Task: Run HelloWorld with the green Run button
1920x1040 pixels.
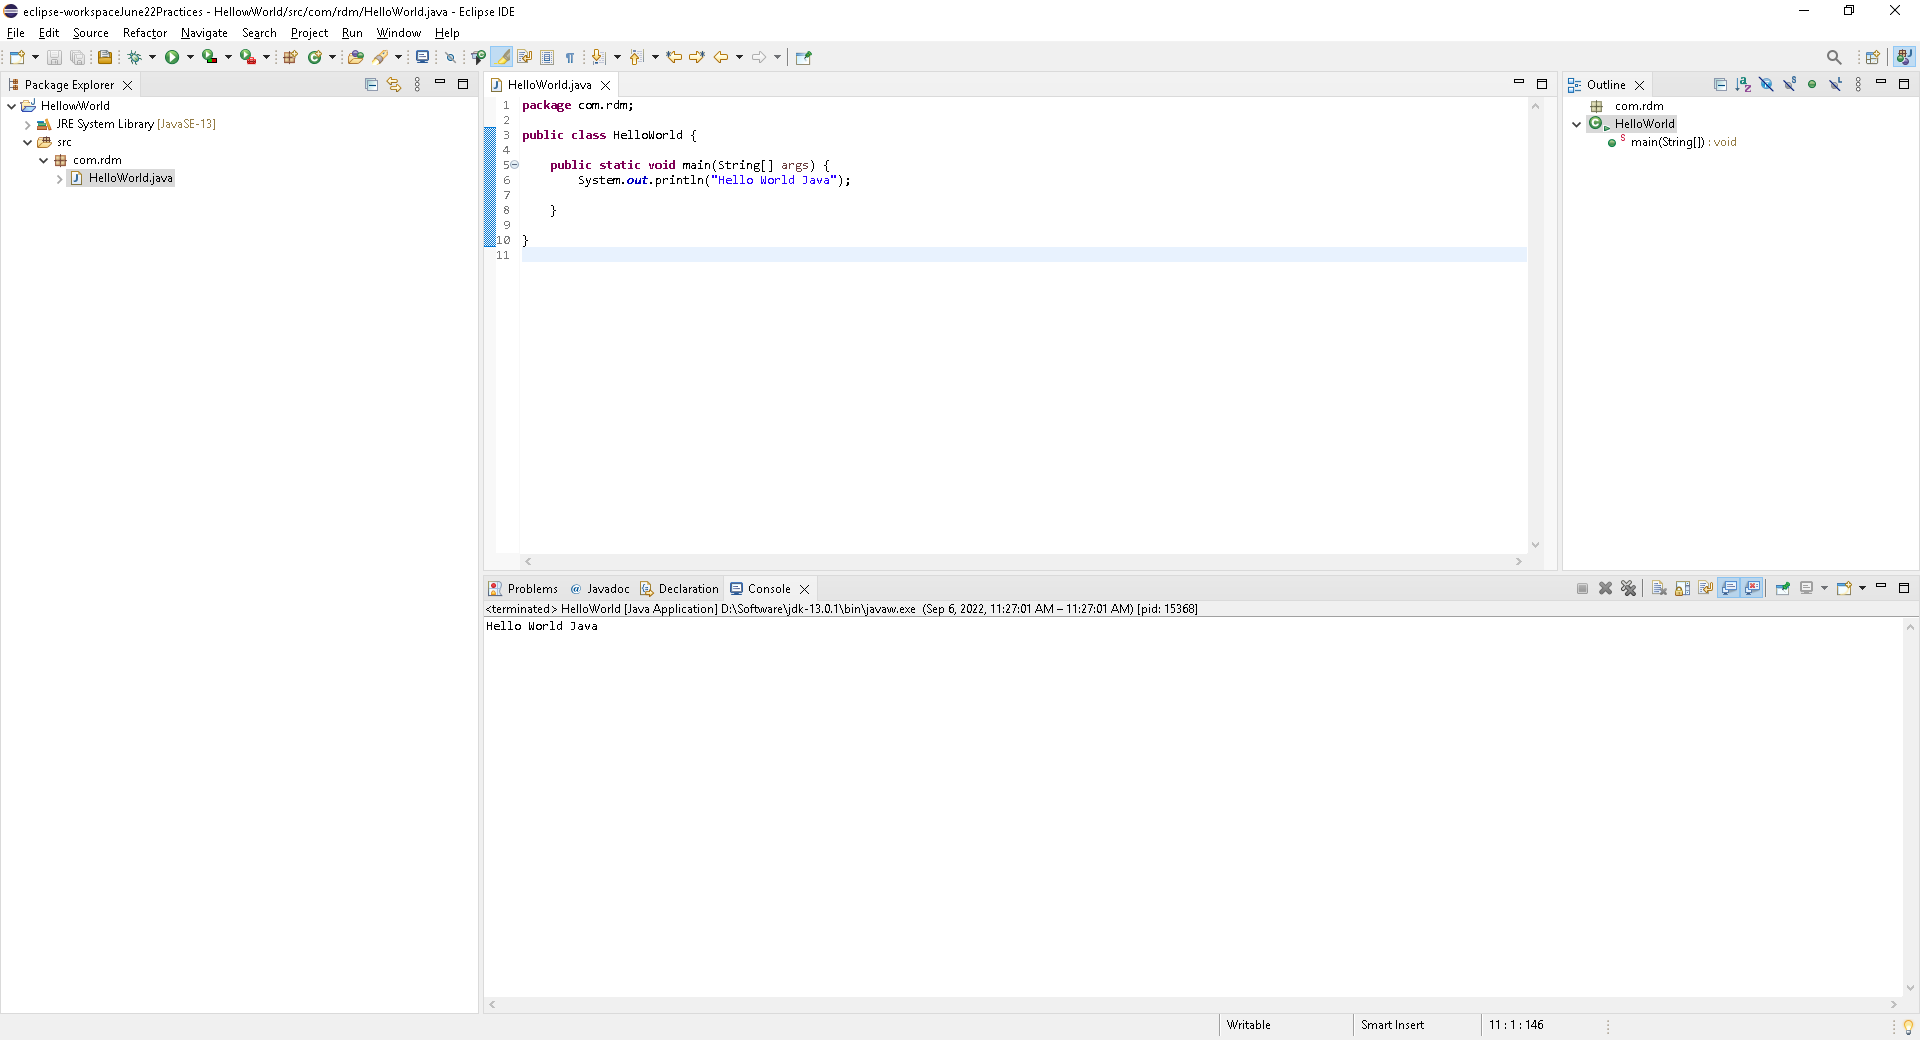Action: [x=172, y=57]
